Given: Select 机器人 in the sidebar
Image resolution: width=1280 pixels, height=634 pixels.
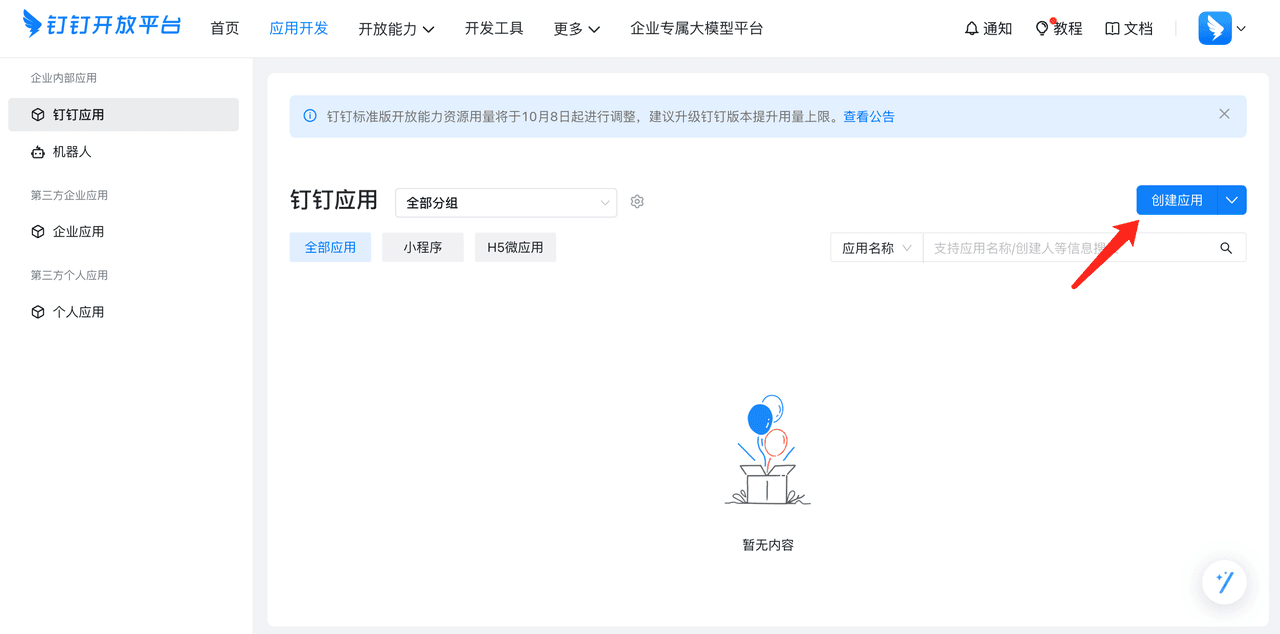Looking at the screenshot, I should [123, 152].
